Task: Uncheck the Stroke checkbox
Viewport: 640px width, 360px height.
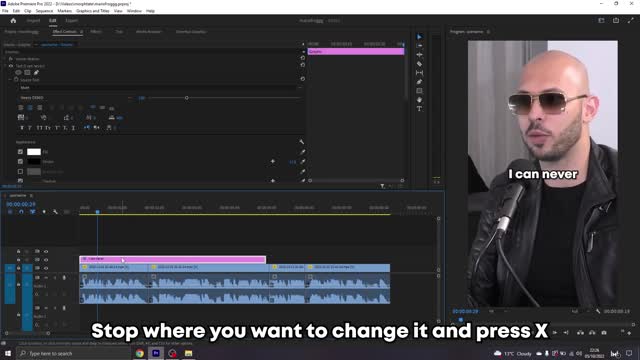Action: 20,162
